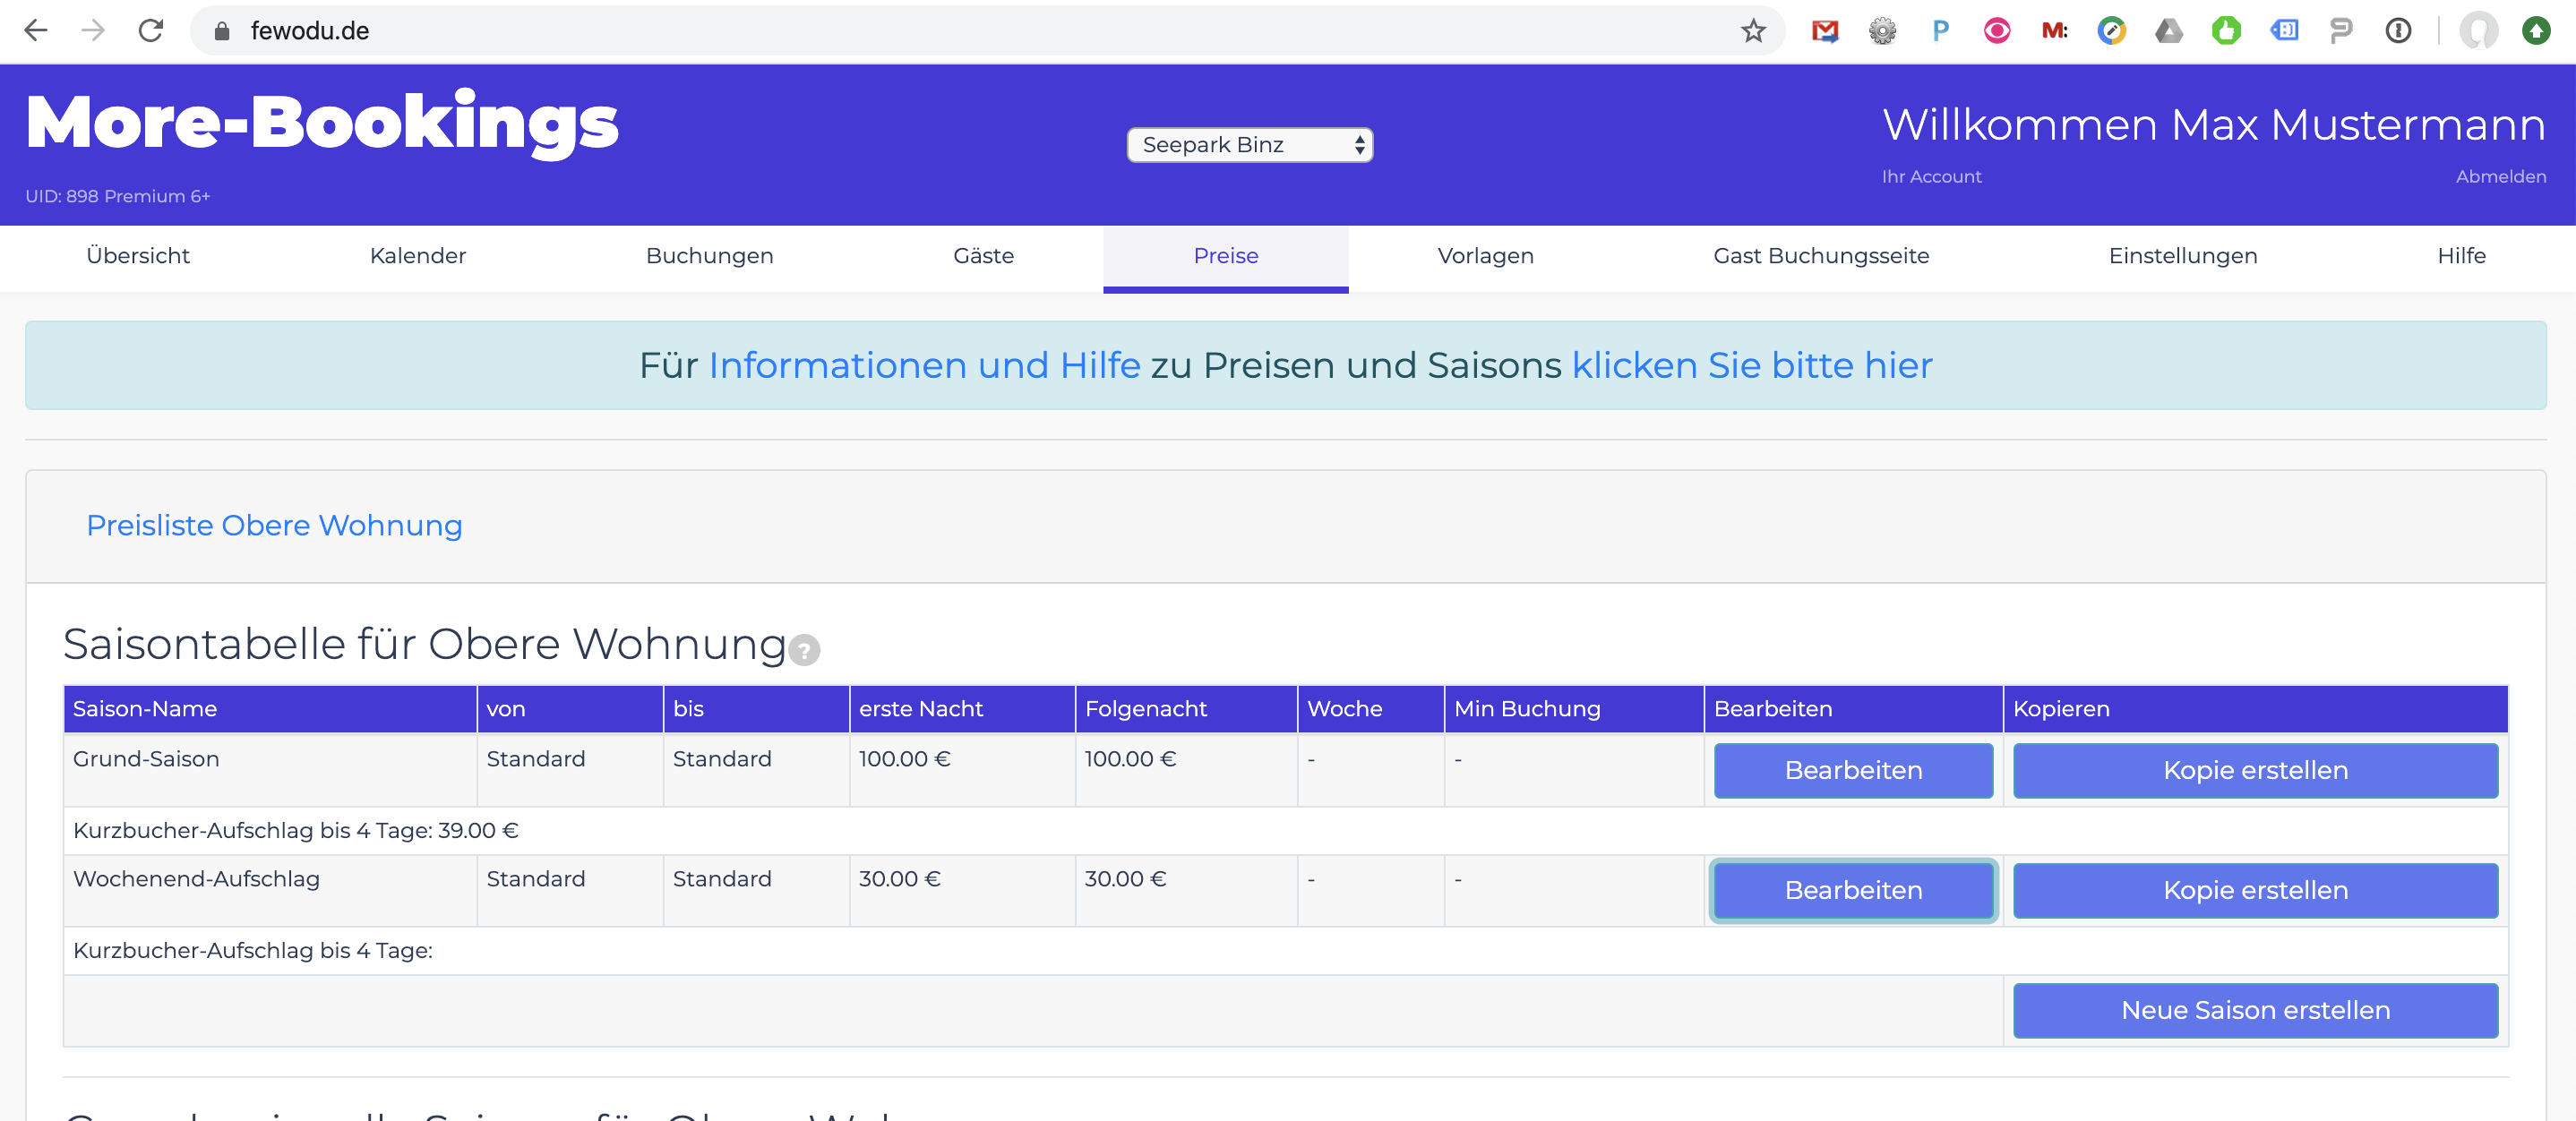
Task: Click the Grund-Saison name cell
Action: click(270, 770)
